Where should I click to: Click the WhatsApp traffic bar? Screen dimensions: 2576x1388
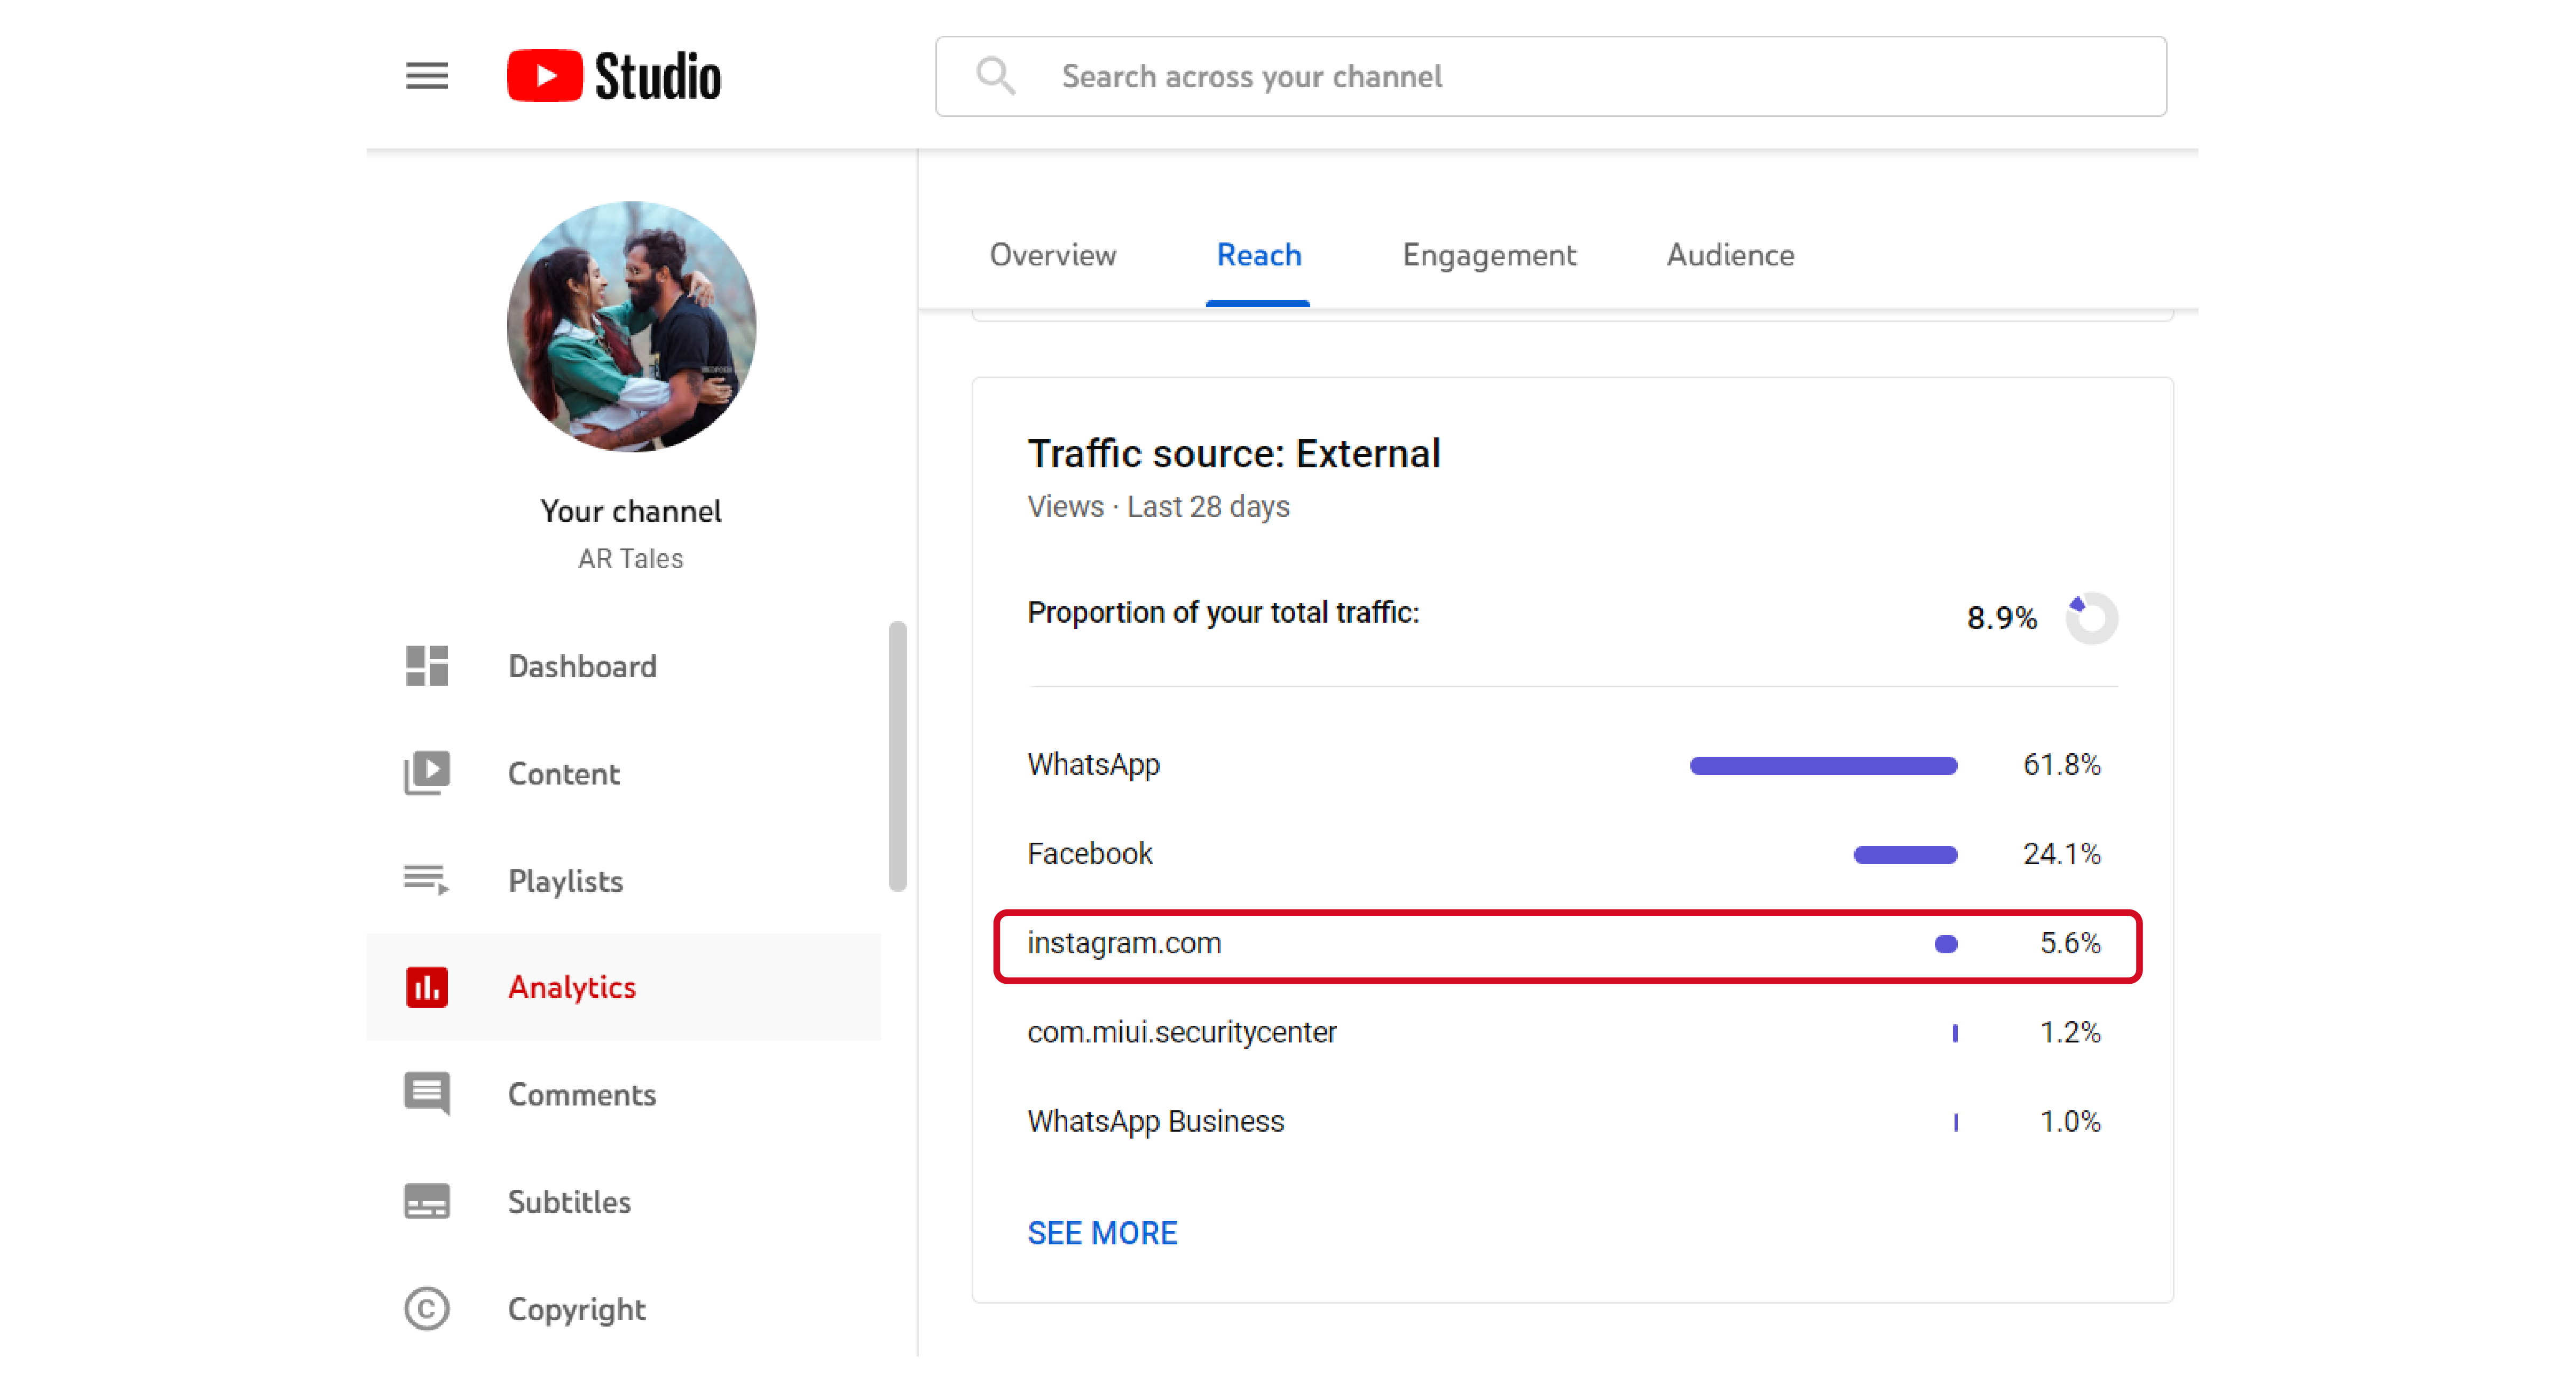pyautogui.click(x=1823, y=766)
